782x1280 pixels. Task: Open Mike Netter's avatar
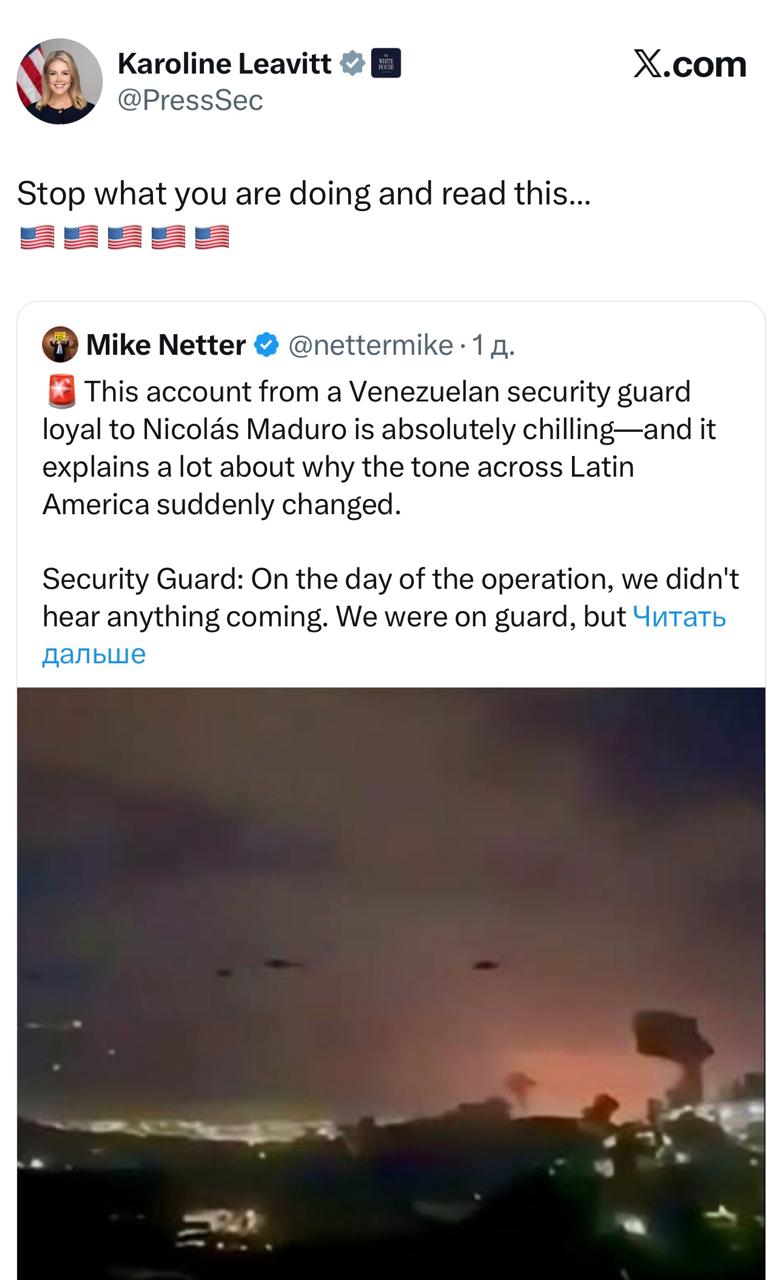pyautogui.click(x=60, y=345)
